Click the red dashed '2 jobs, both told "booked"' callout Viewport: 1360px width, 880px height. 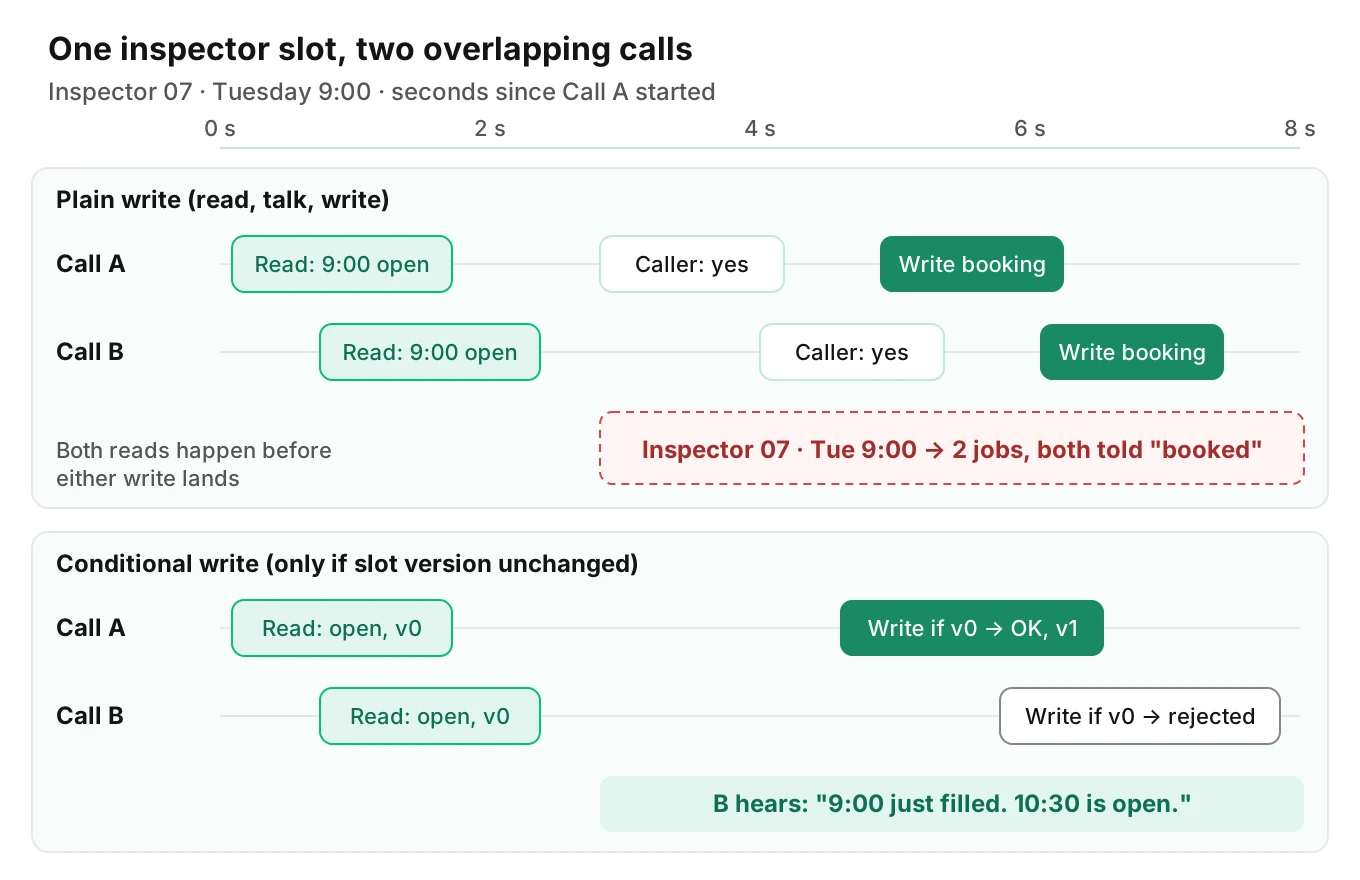952,448
